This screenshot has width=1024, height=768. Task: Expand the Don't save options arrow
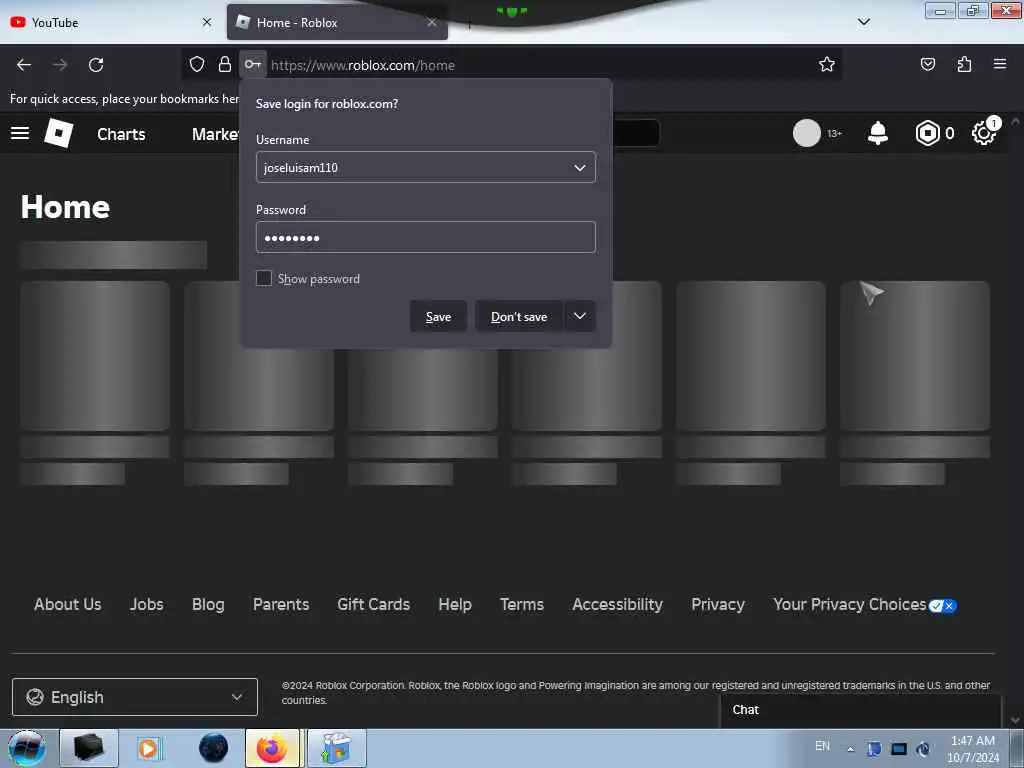(579, 316)
